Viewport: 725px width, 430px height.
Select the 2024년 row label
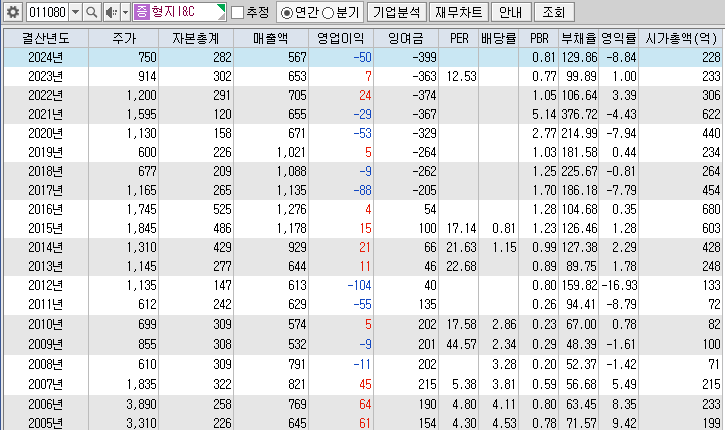(x=45, y=57)
